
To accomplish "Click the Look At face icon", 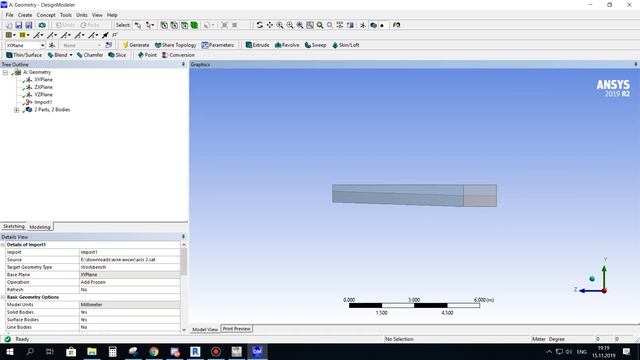I will tap(396, 25).
